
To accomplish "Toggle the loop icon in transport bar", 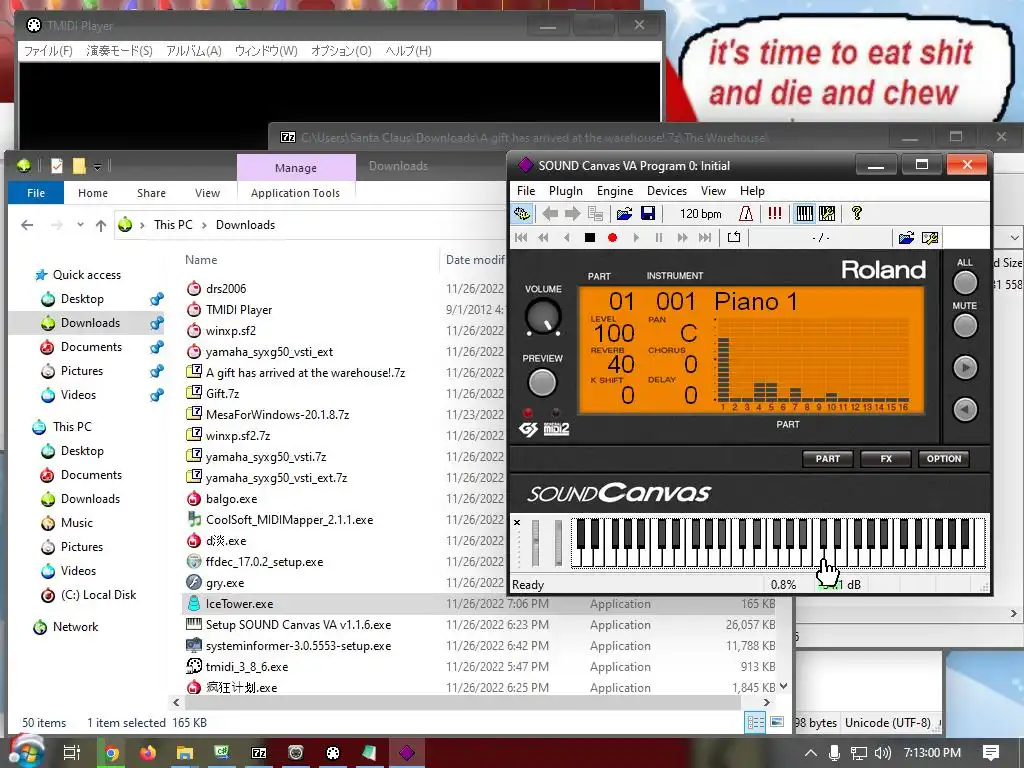I will tap(734, 237).
